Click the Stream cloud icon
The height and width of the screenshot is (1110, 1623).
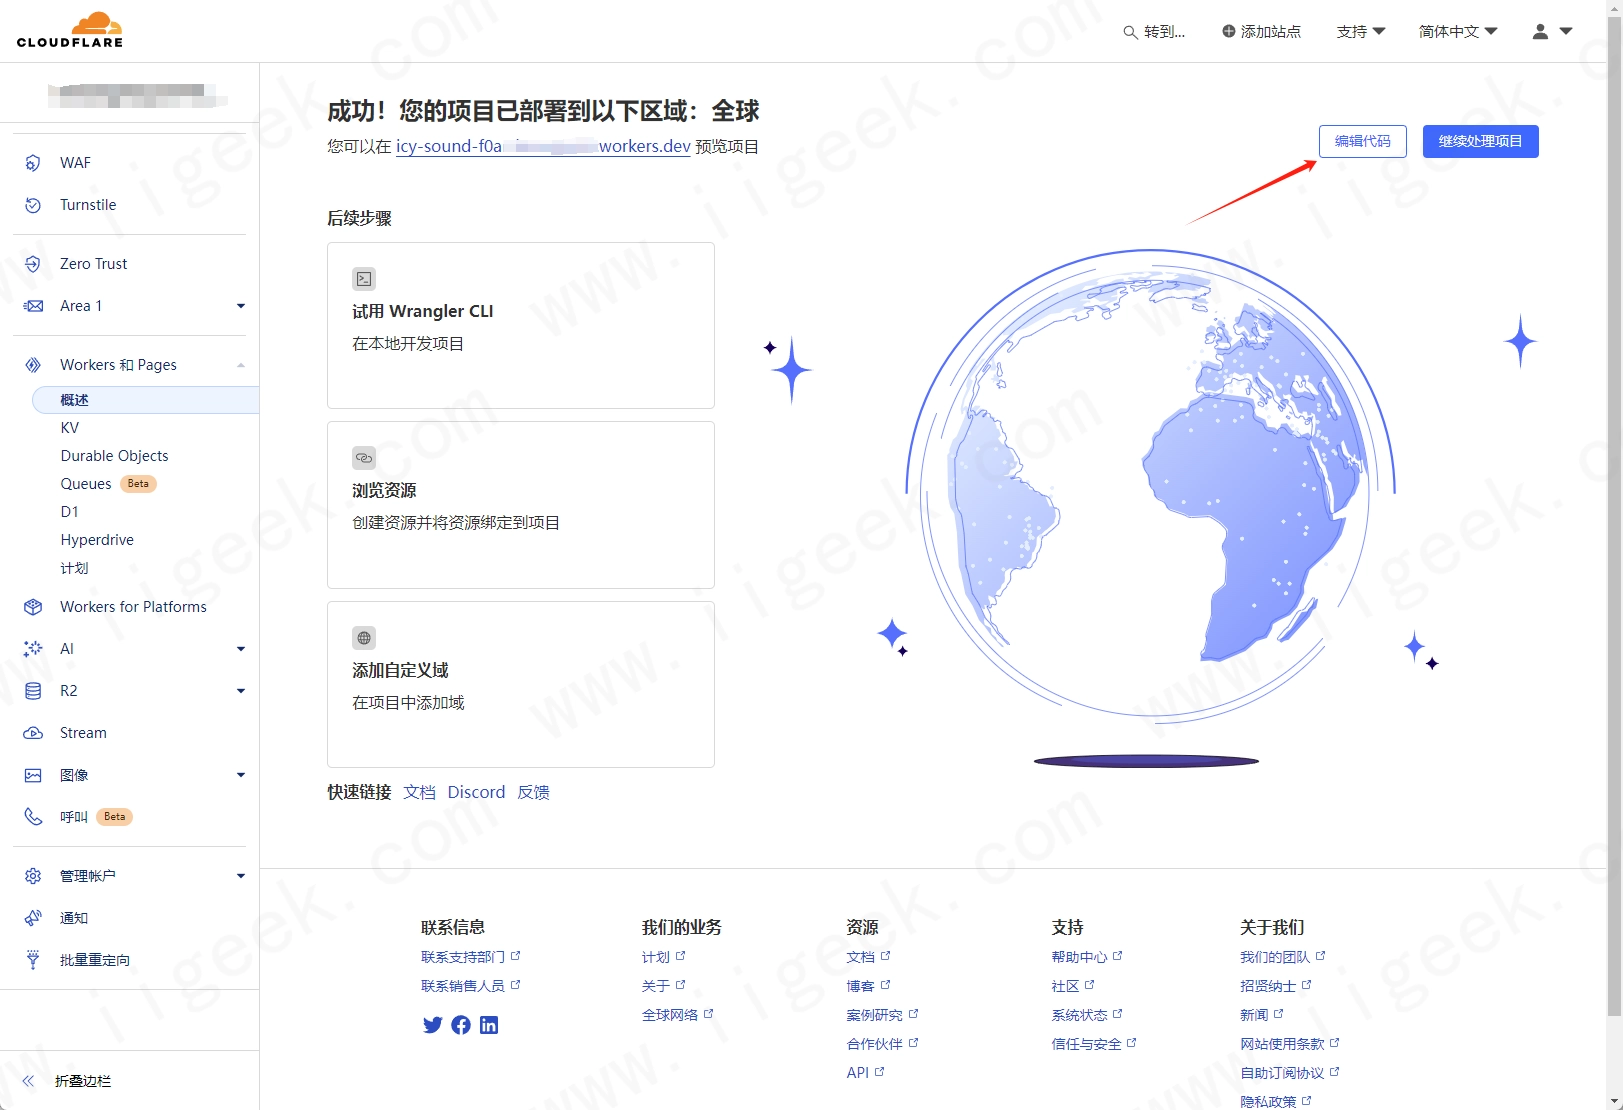point(33,733)
